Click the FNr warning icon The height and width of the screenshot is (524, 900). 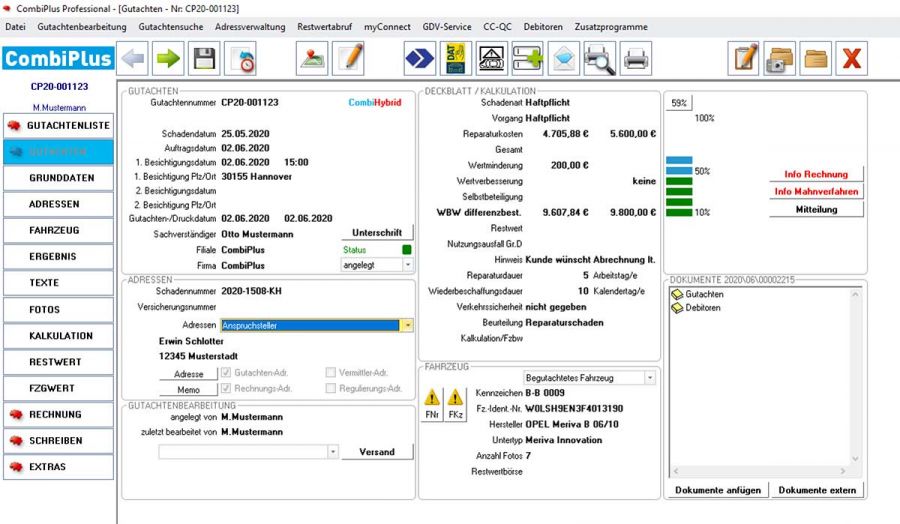tap(433, 404)
